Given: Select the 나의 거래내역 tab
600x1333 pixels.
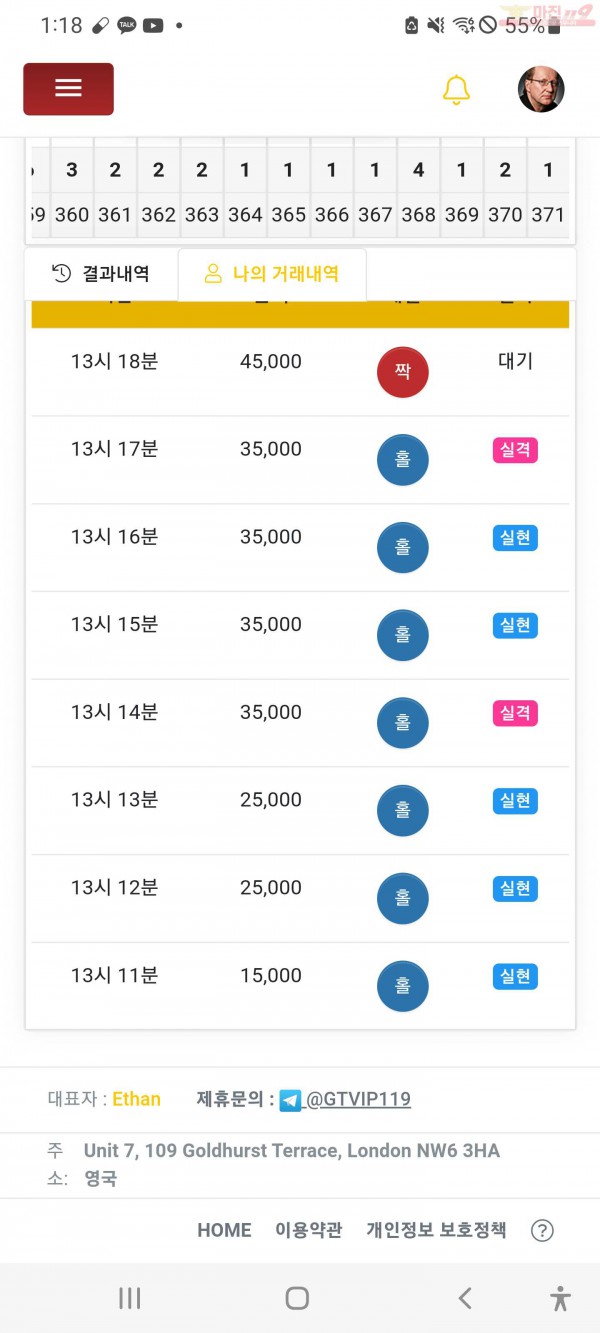Looking at the screenshot, I should tap(272, 273).
